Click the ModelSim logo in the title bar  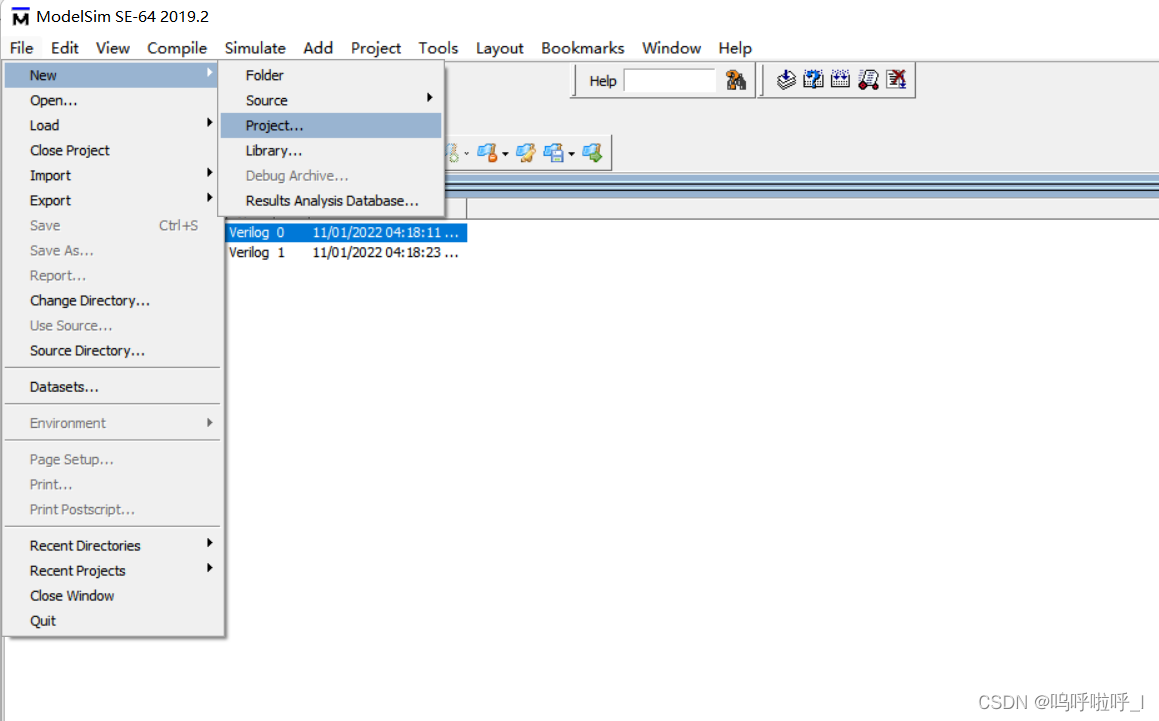20,16
